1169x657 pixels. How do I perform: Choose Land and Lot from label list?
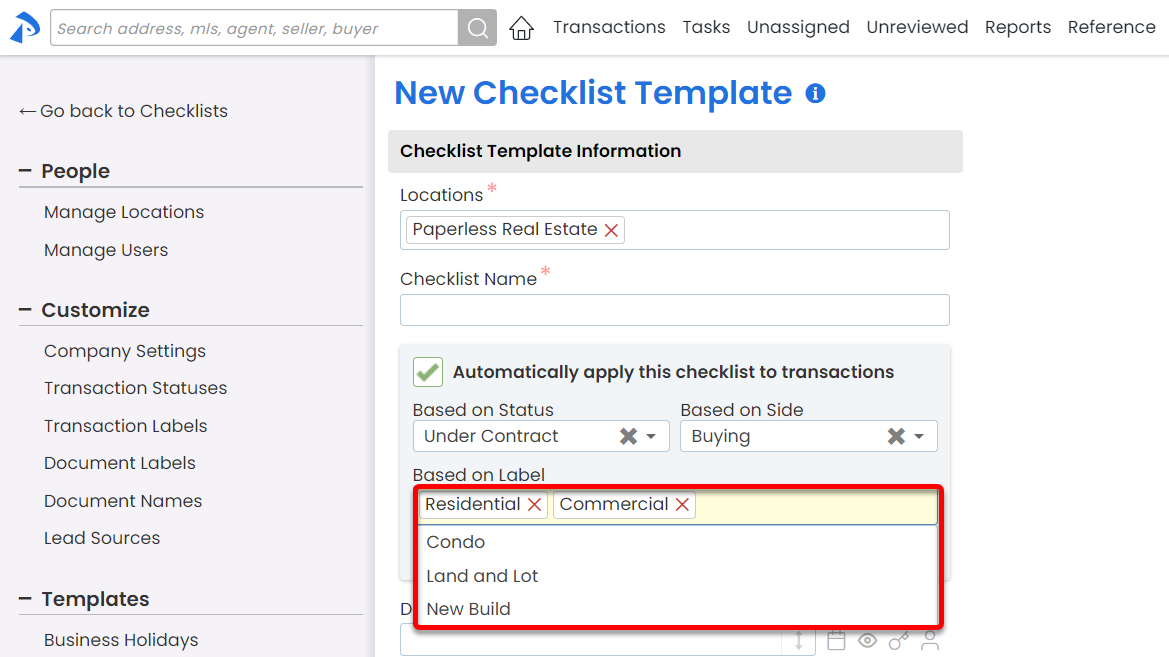pyautogui.click(x=482, y=576)
